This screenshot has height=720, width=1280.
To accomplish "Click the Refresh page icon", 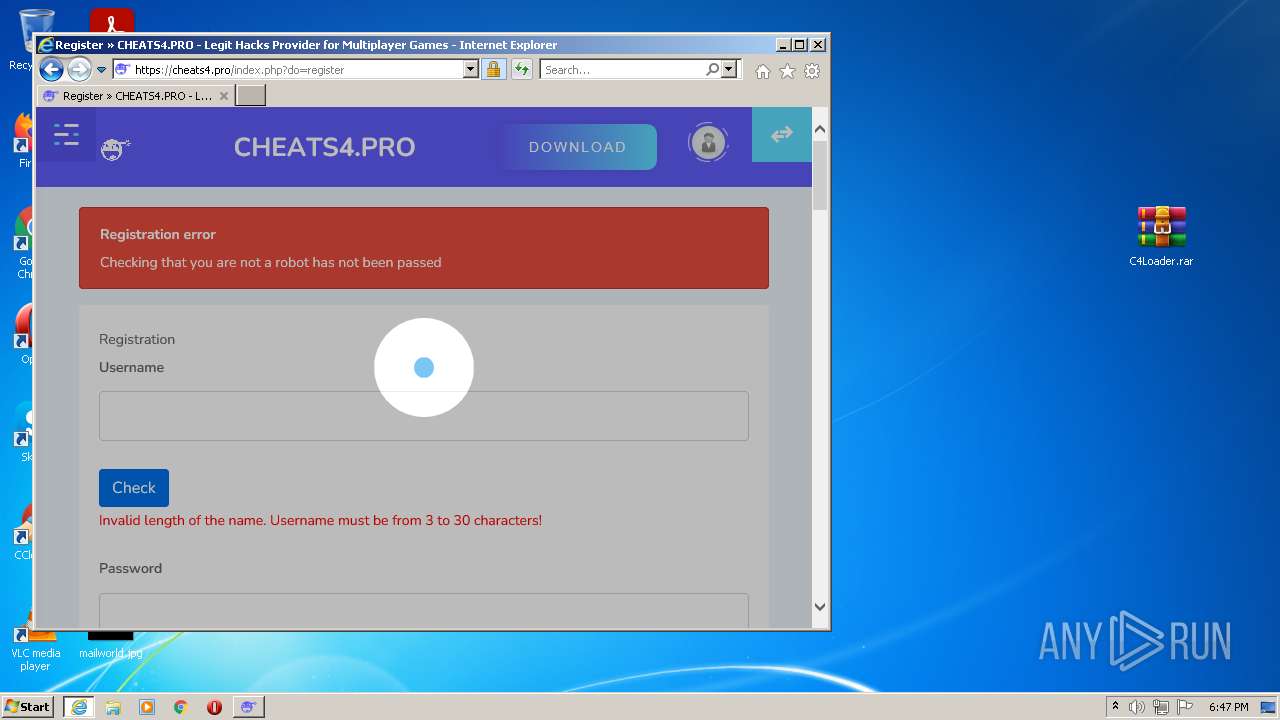I will pyautogui.click(x=521, y=70).
